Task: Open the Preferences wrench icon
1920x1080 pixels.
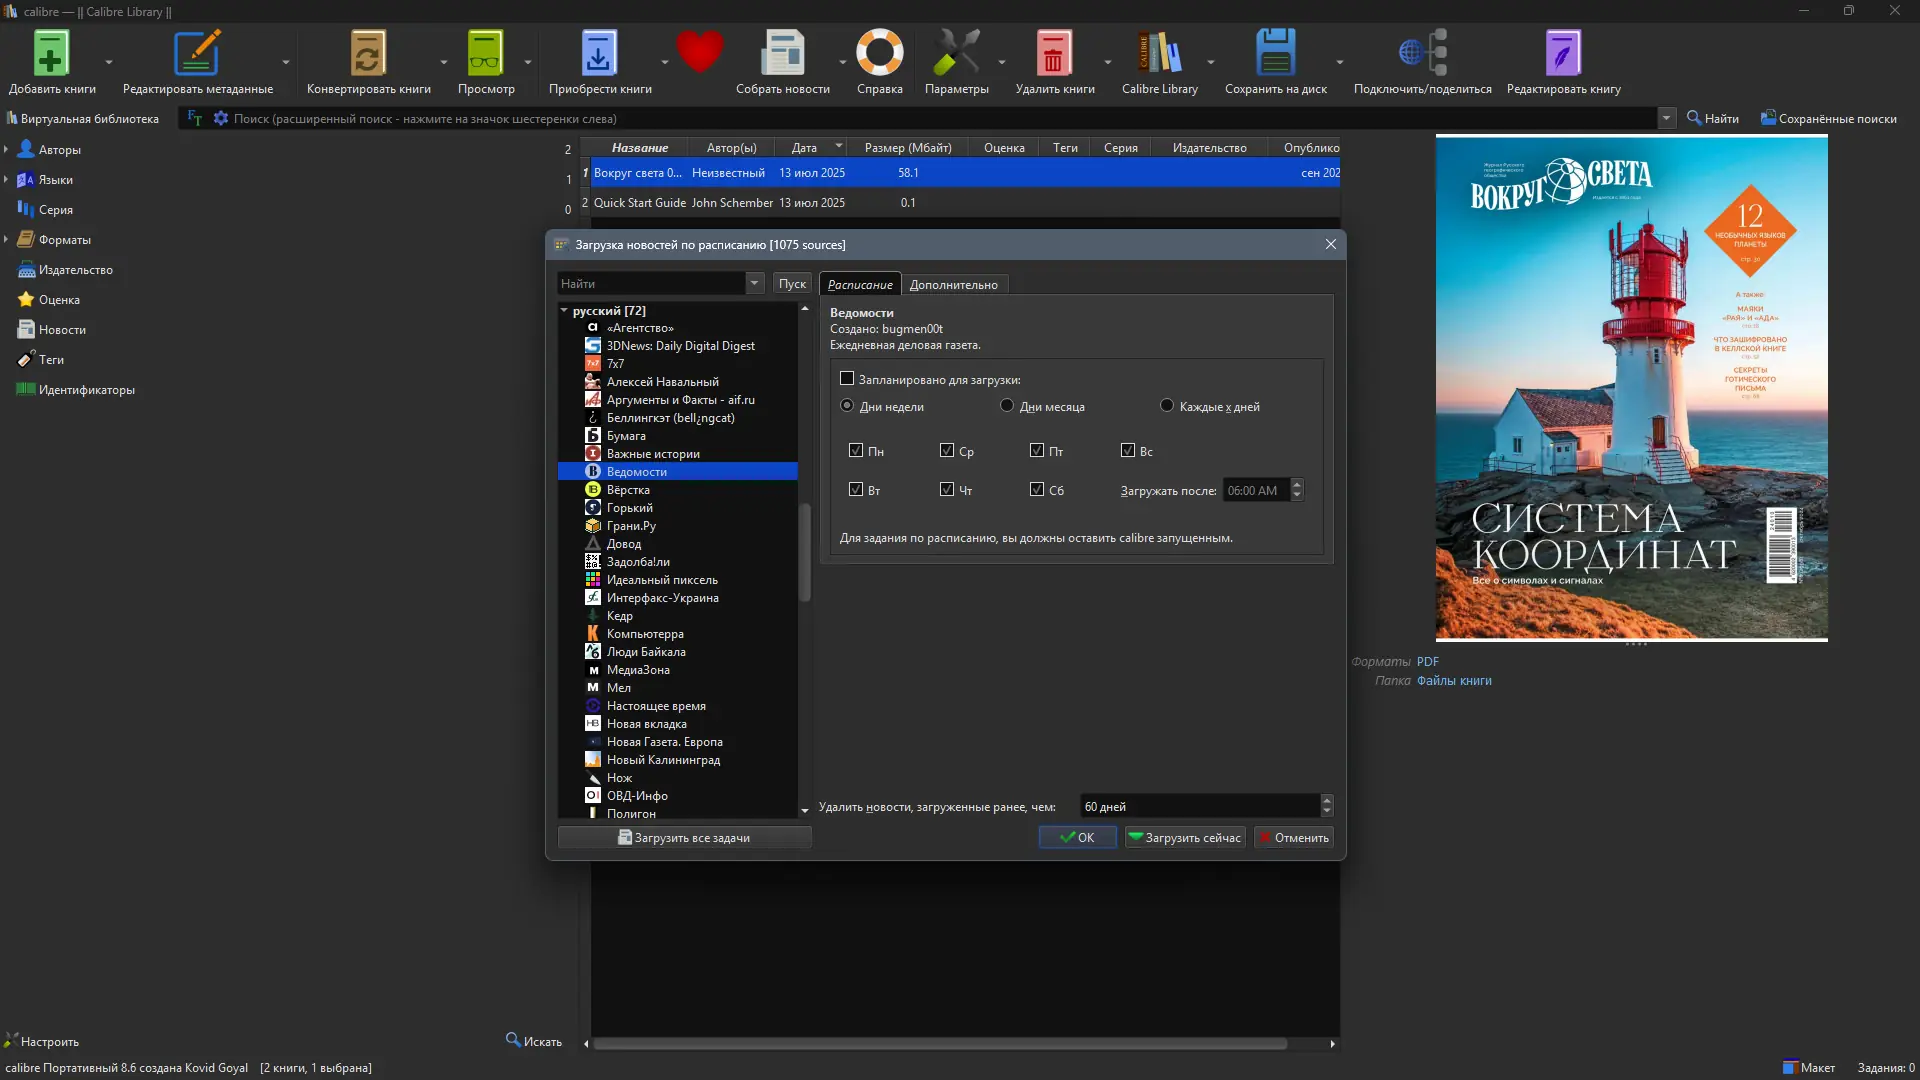Action: [x=956, y=54]
